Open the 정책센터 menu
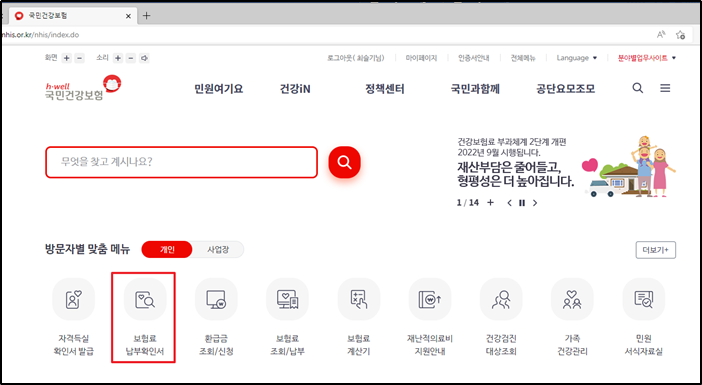 [385, 89]
